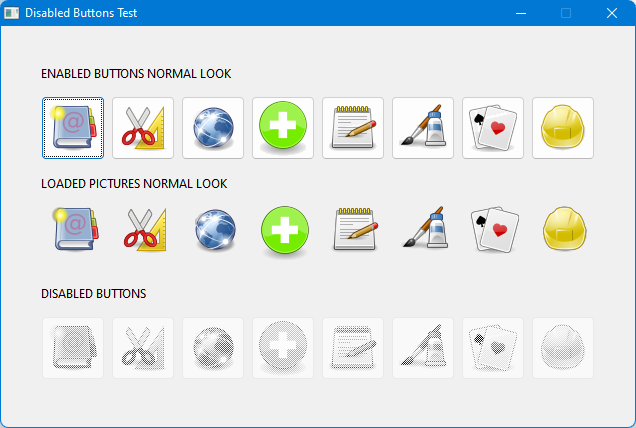Image resolution: width=636 pixels, height=428 pixels.
Task: Click the hard hat picture in loaded pictures row
Action: (563, 229)
